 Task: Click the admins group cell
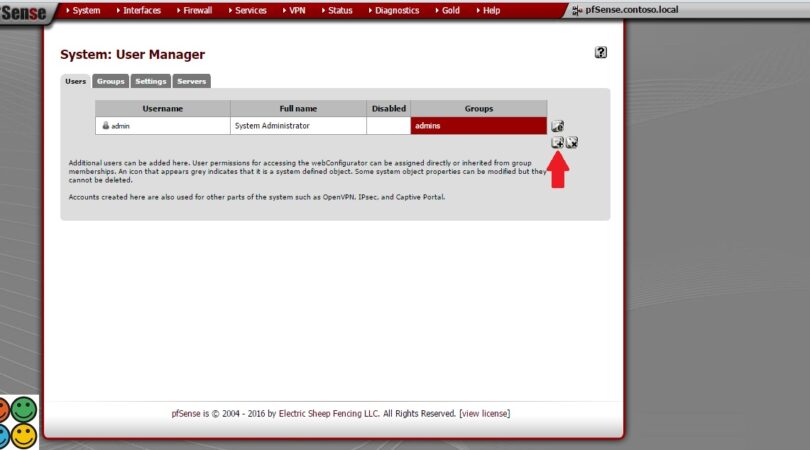[479, 126]
